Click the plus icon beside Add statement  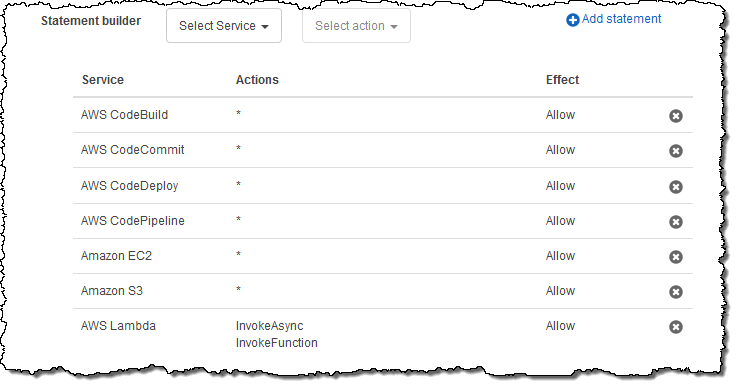tap(572, 20)
